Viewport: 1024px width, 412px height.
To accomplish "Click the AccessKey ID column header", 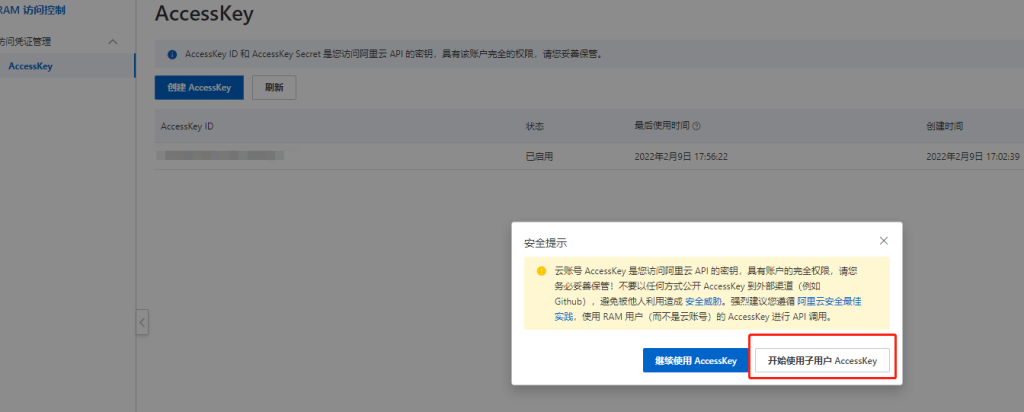I will (x=187, y=126).
